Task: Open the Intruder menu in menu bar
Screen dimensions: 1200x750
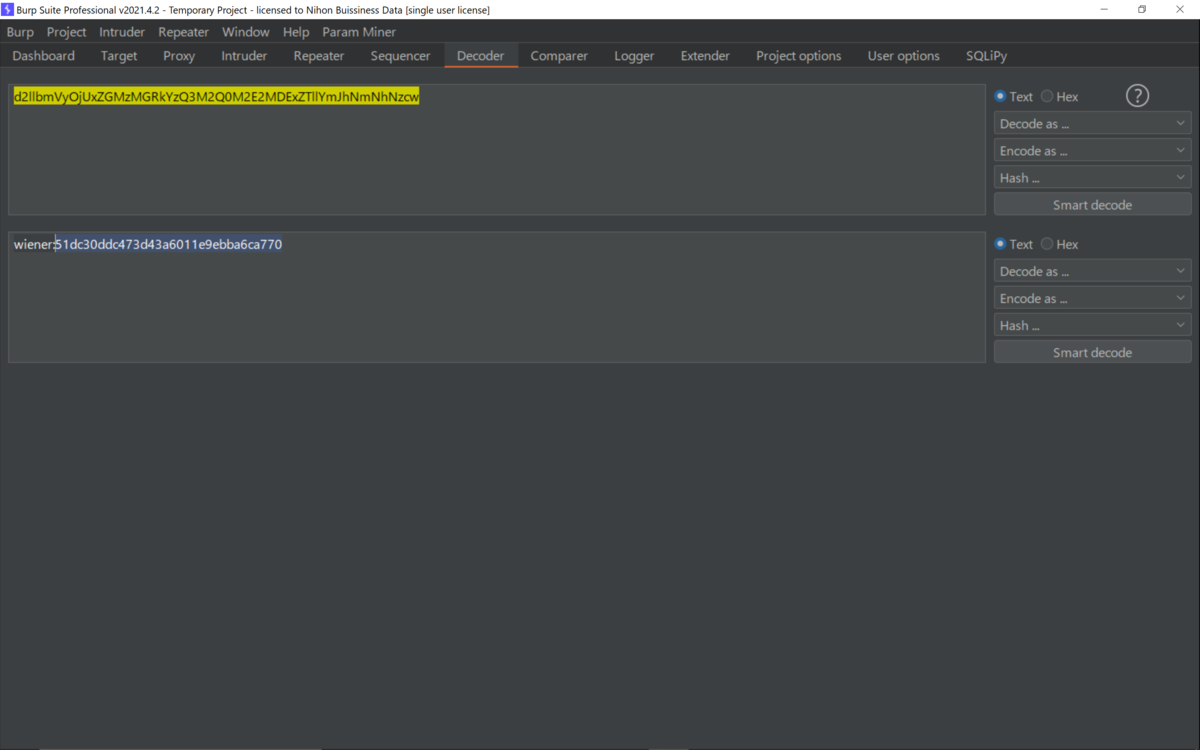Action: (x=122, y=32)
